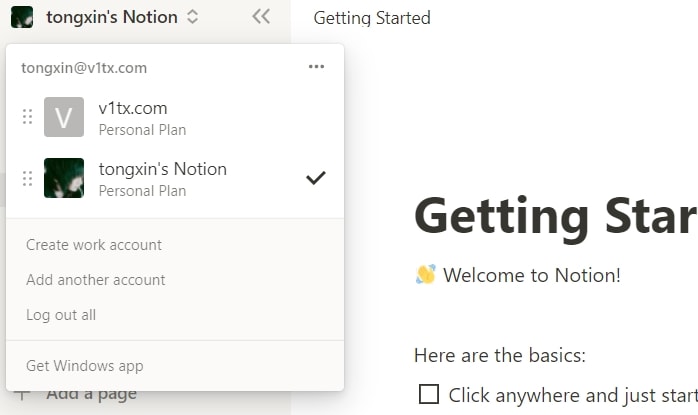Screen dimensions: 698x415
Task: Check the "Click anywhere and just start" checkbox
Action: pyautogui.click(x=429, y=394)
